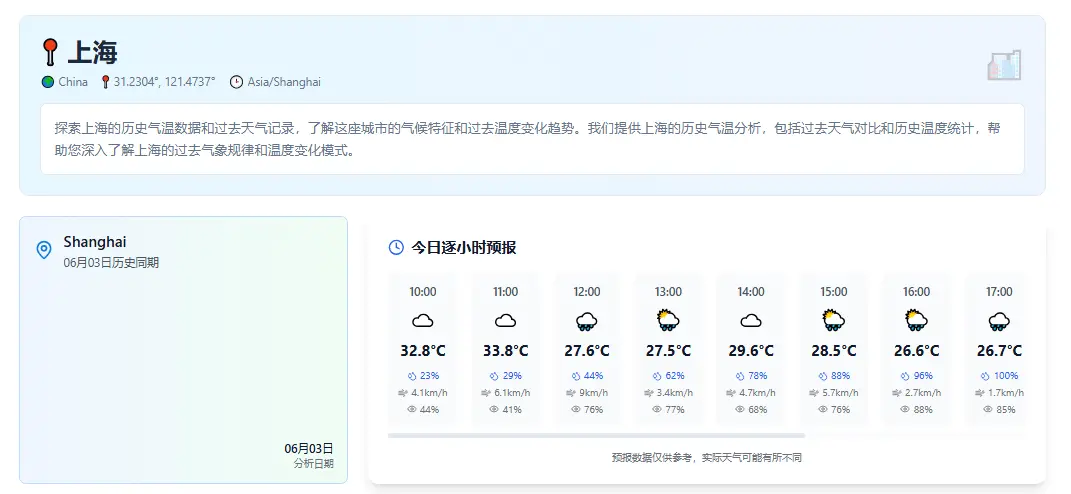Click the coordinates 31.2304°, 121.4737°
1071x494 pixels.
click(x=164, y=82)
